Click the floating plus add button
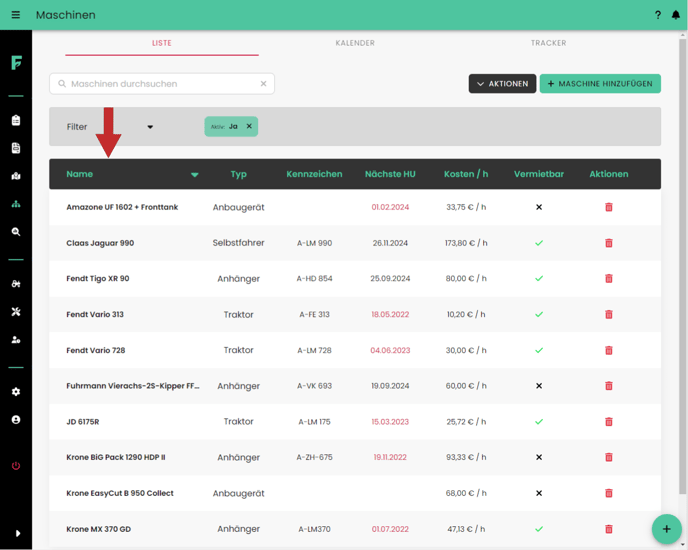This screenshot has height=550, width=688. coord(666,529)
